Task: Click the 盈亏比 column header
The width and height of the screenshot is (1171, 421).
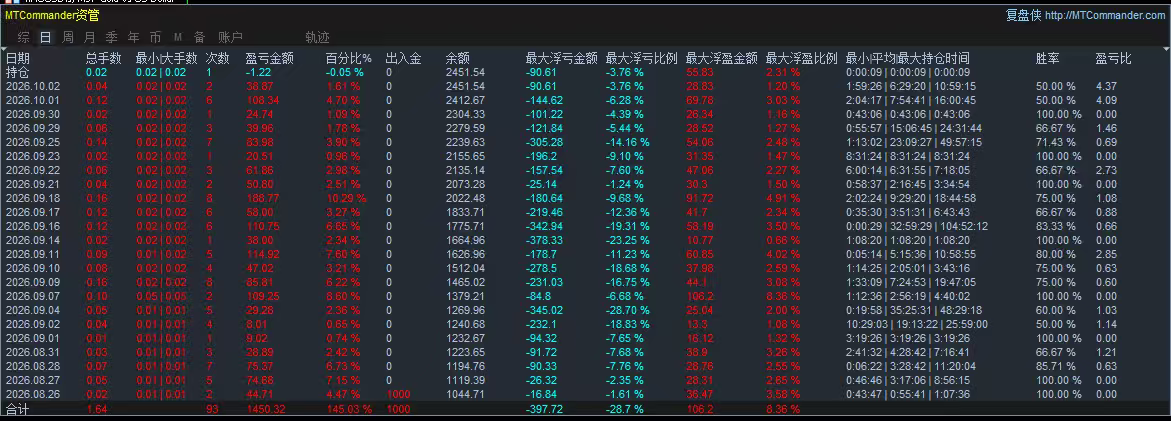Action: 1113,58
